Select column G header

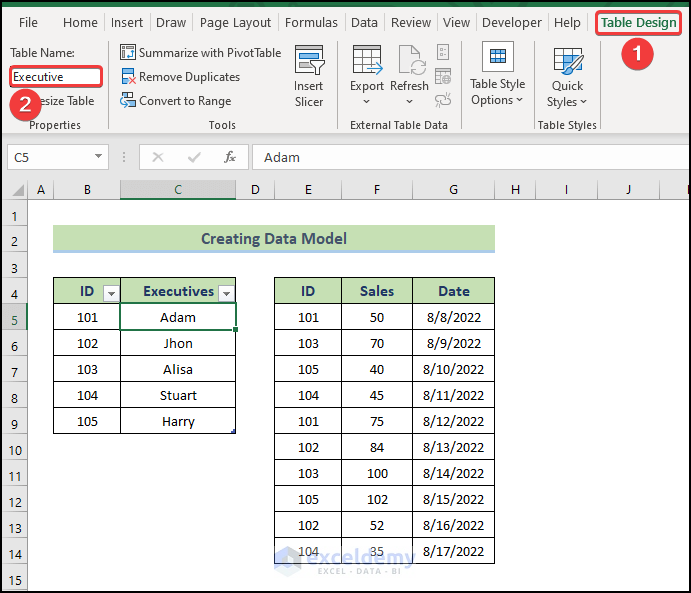pyautogui.click(x=453, y=190)
